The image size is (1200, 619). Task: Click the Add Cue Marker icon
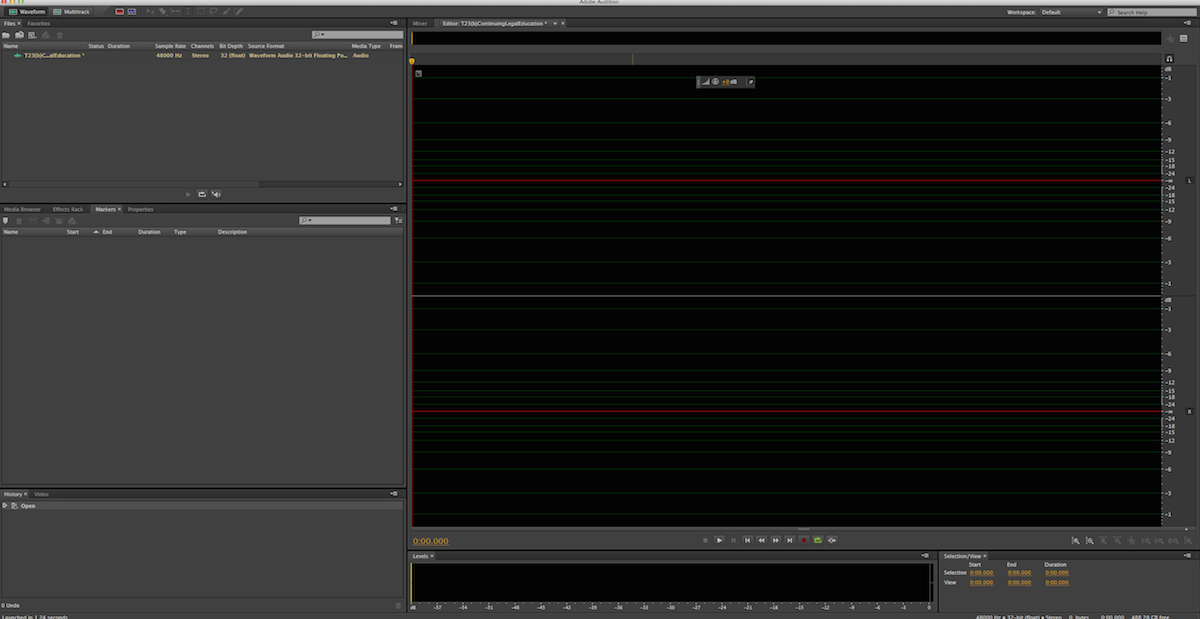point(7,220)
